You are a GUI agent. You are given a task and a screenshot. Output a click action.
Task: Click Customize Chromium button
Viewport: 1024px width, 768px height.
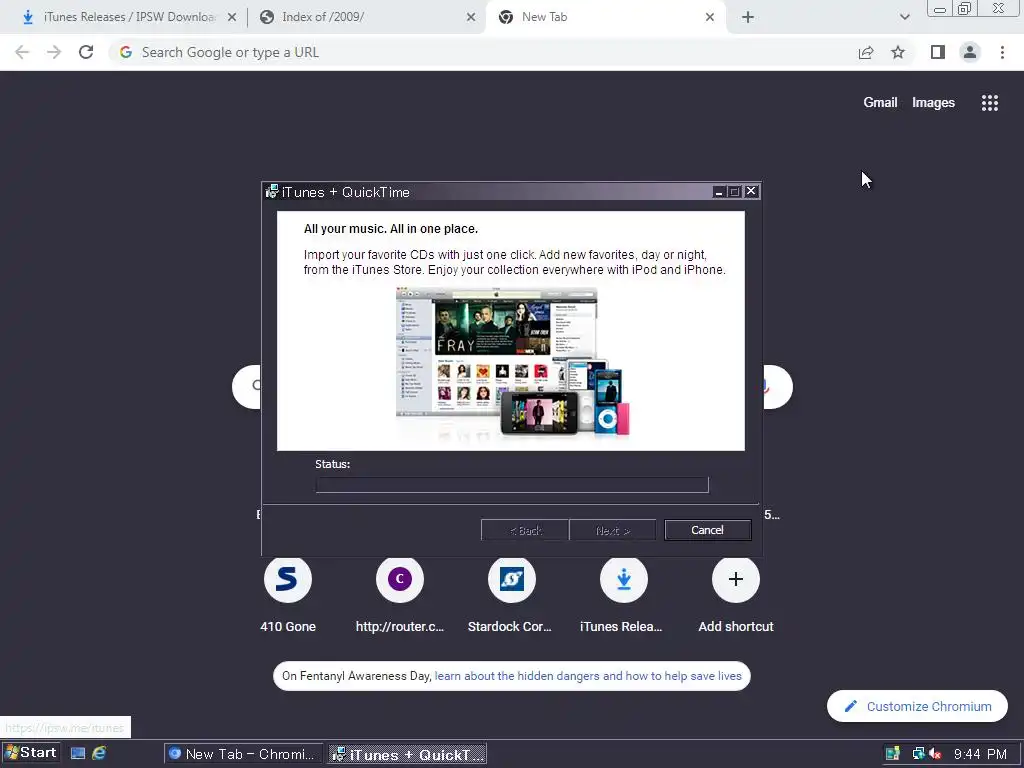(x=918, y=706)
